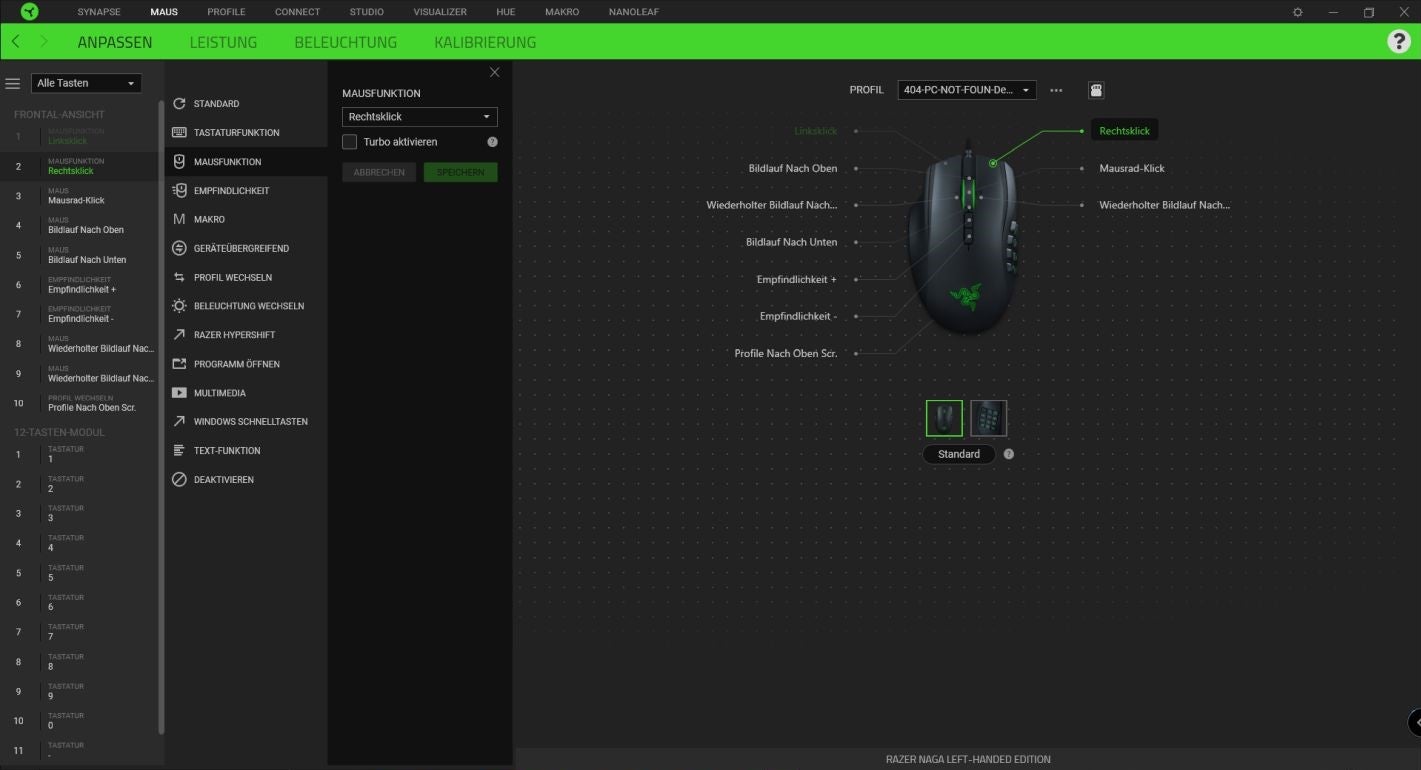
Task: Open the Profile top tab
Action: (226, 12)
